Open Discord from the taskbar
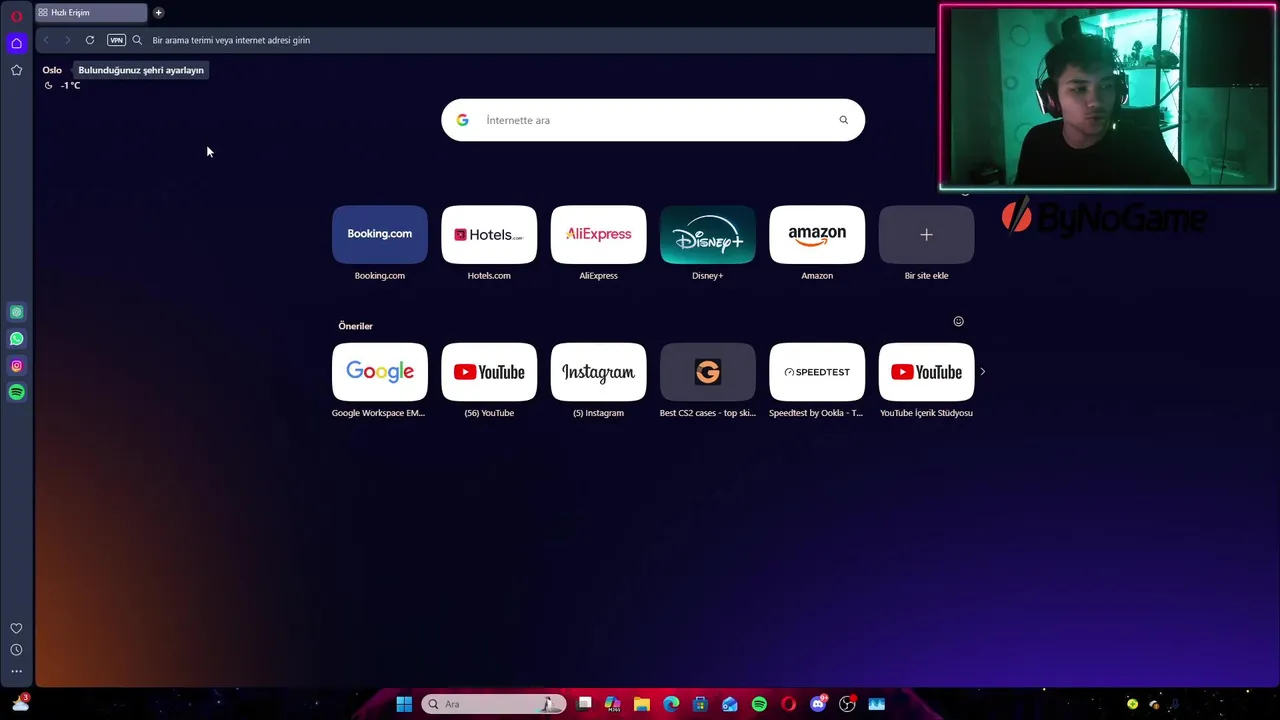 coord(818,704)
